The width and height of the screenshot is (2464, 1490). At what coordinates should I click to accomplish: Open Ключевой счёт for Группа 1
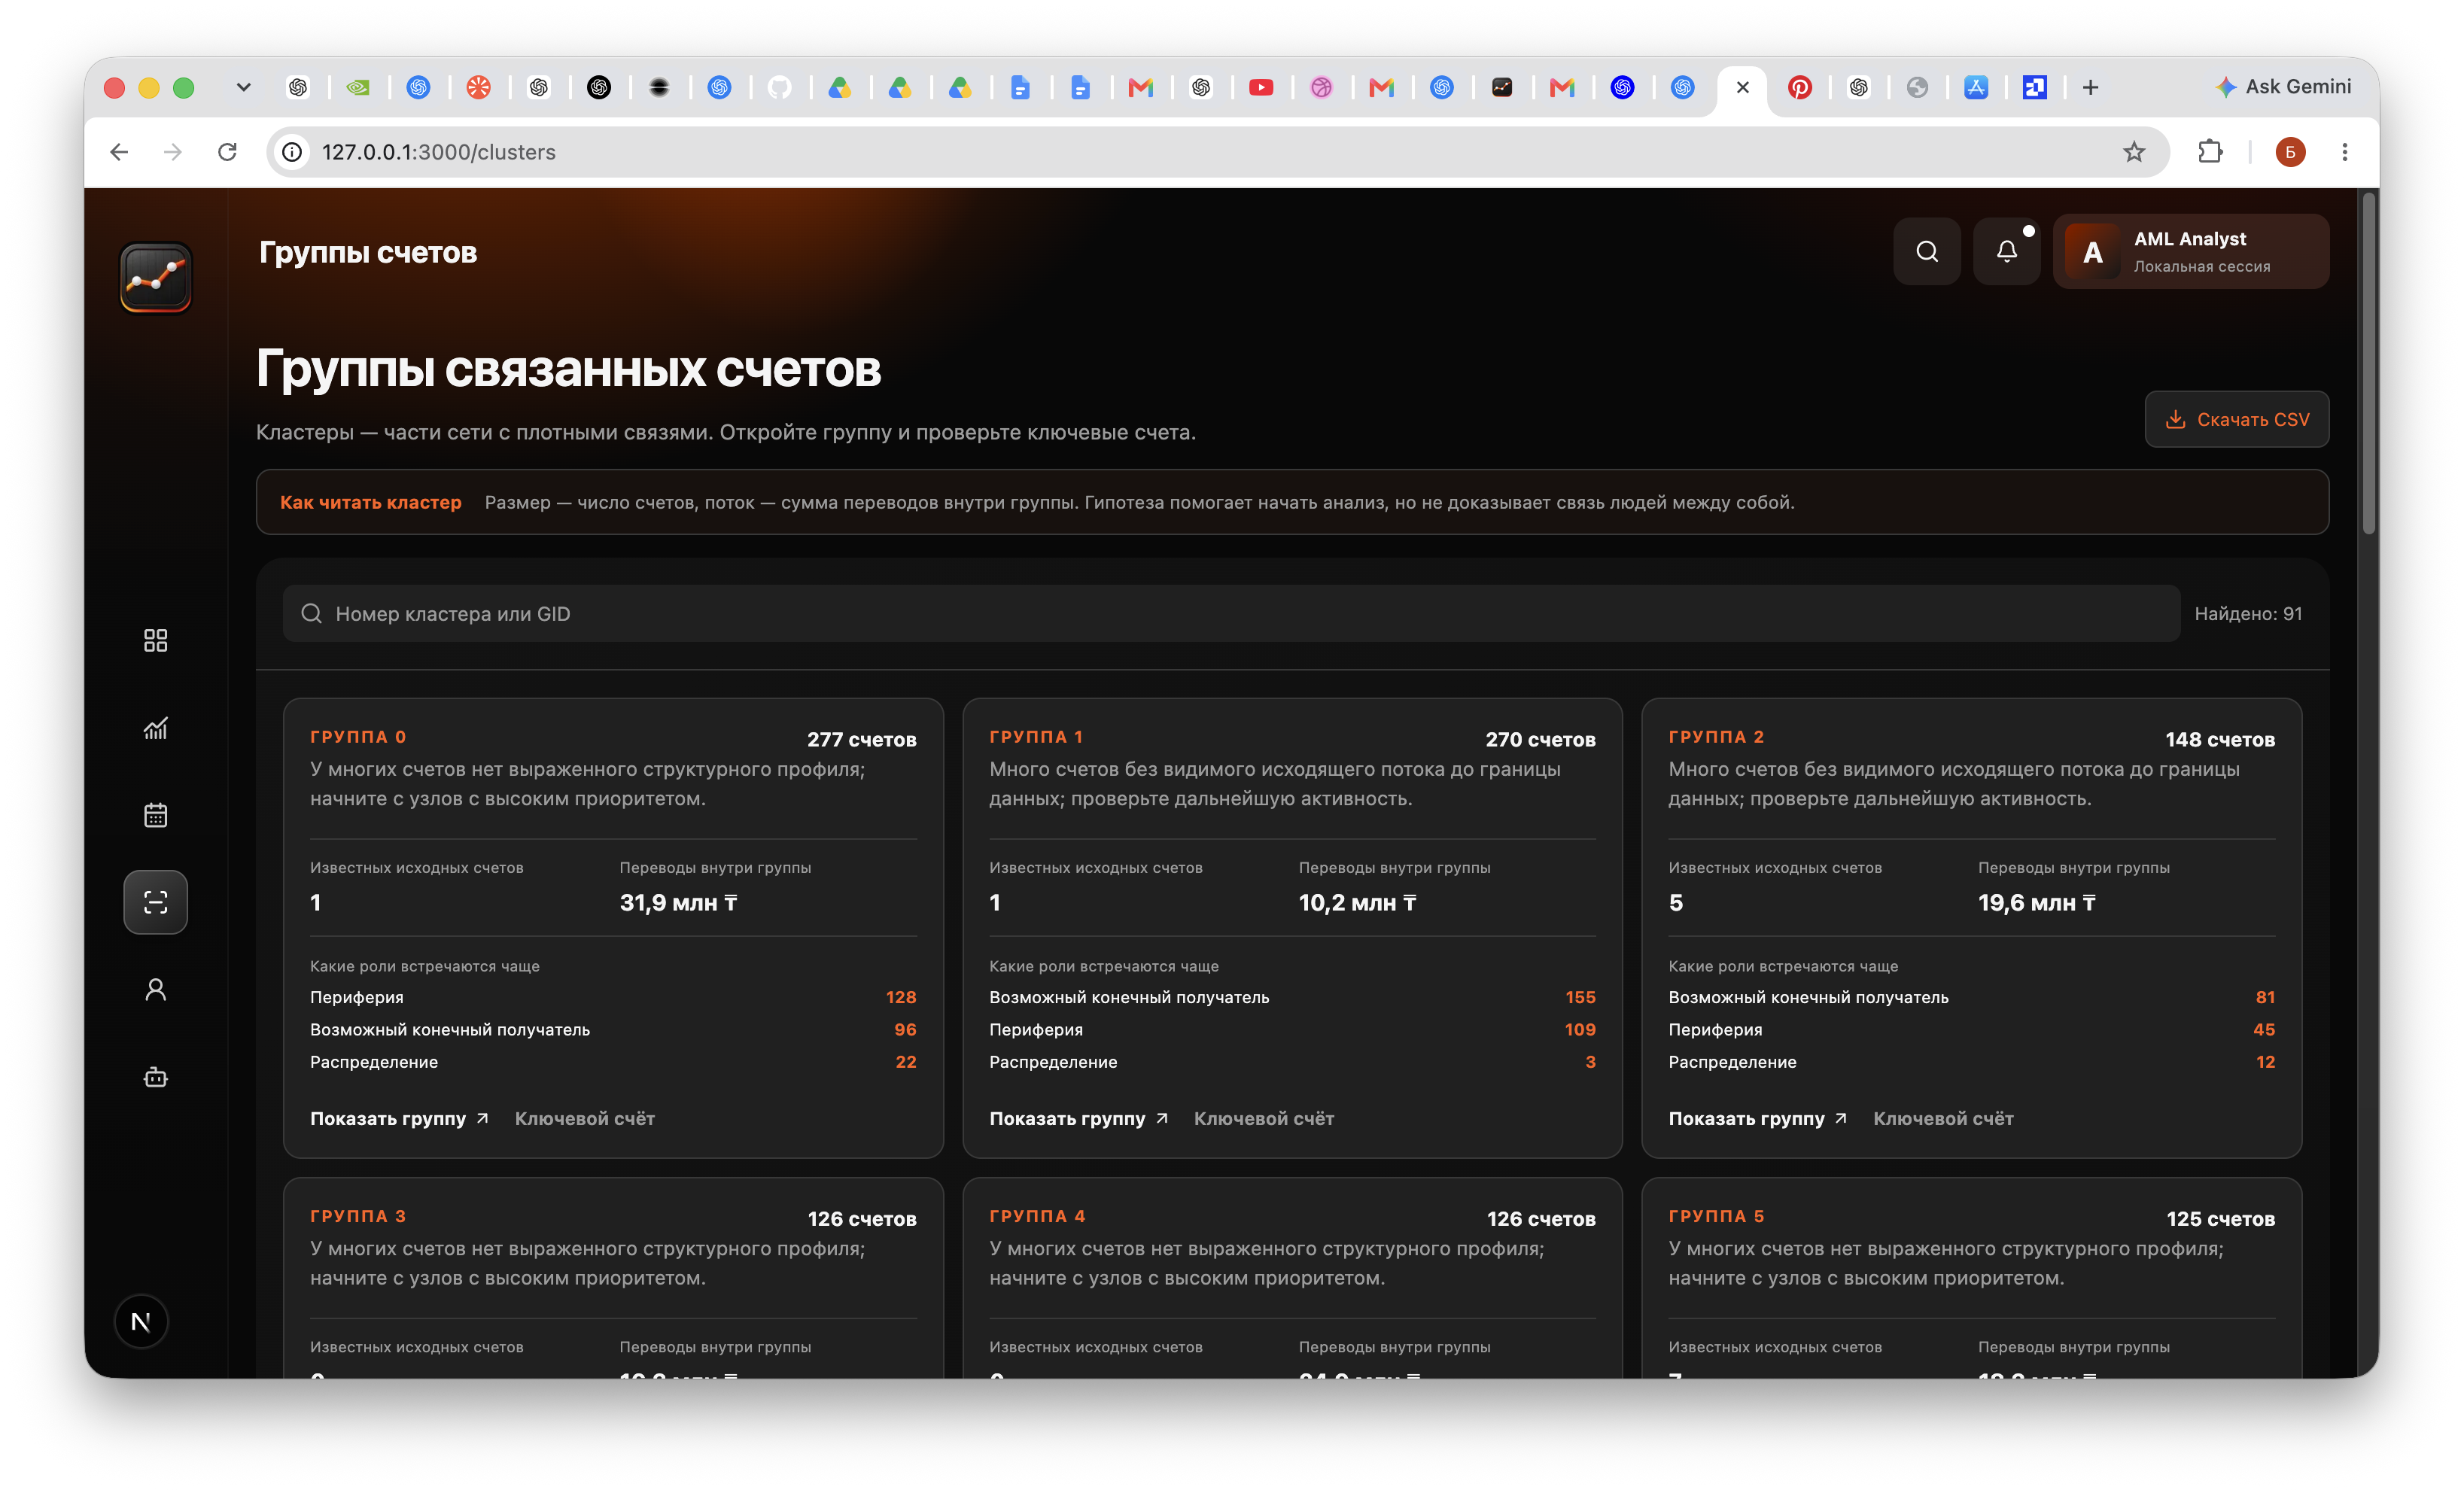(x=1263, y=1118)
